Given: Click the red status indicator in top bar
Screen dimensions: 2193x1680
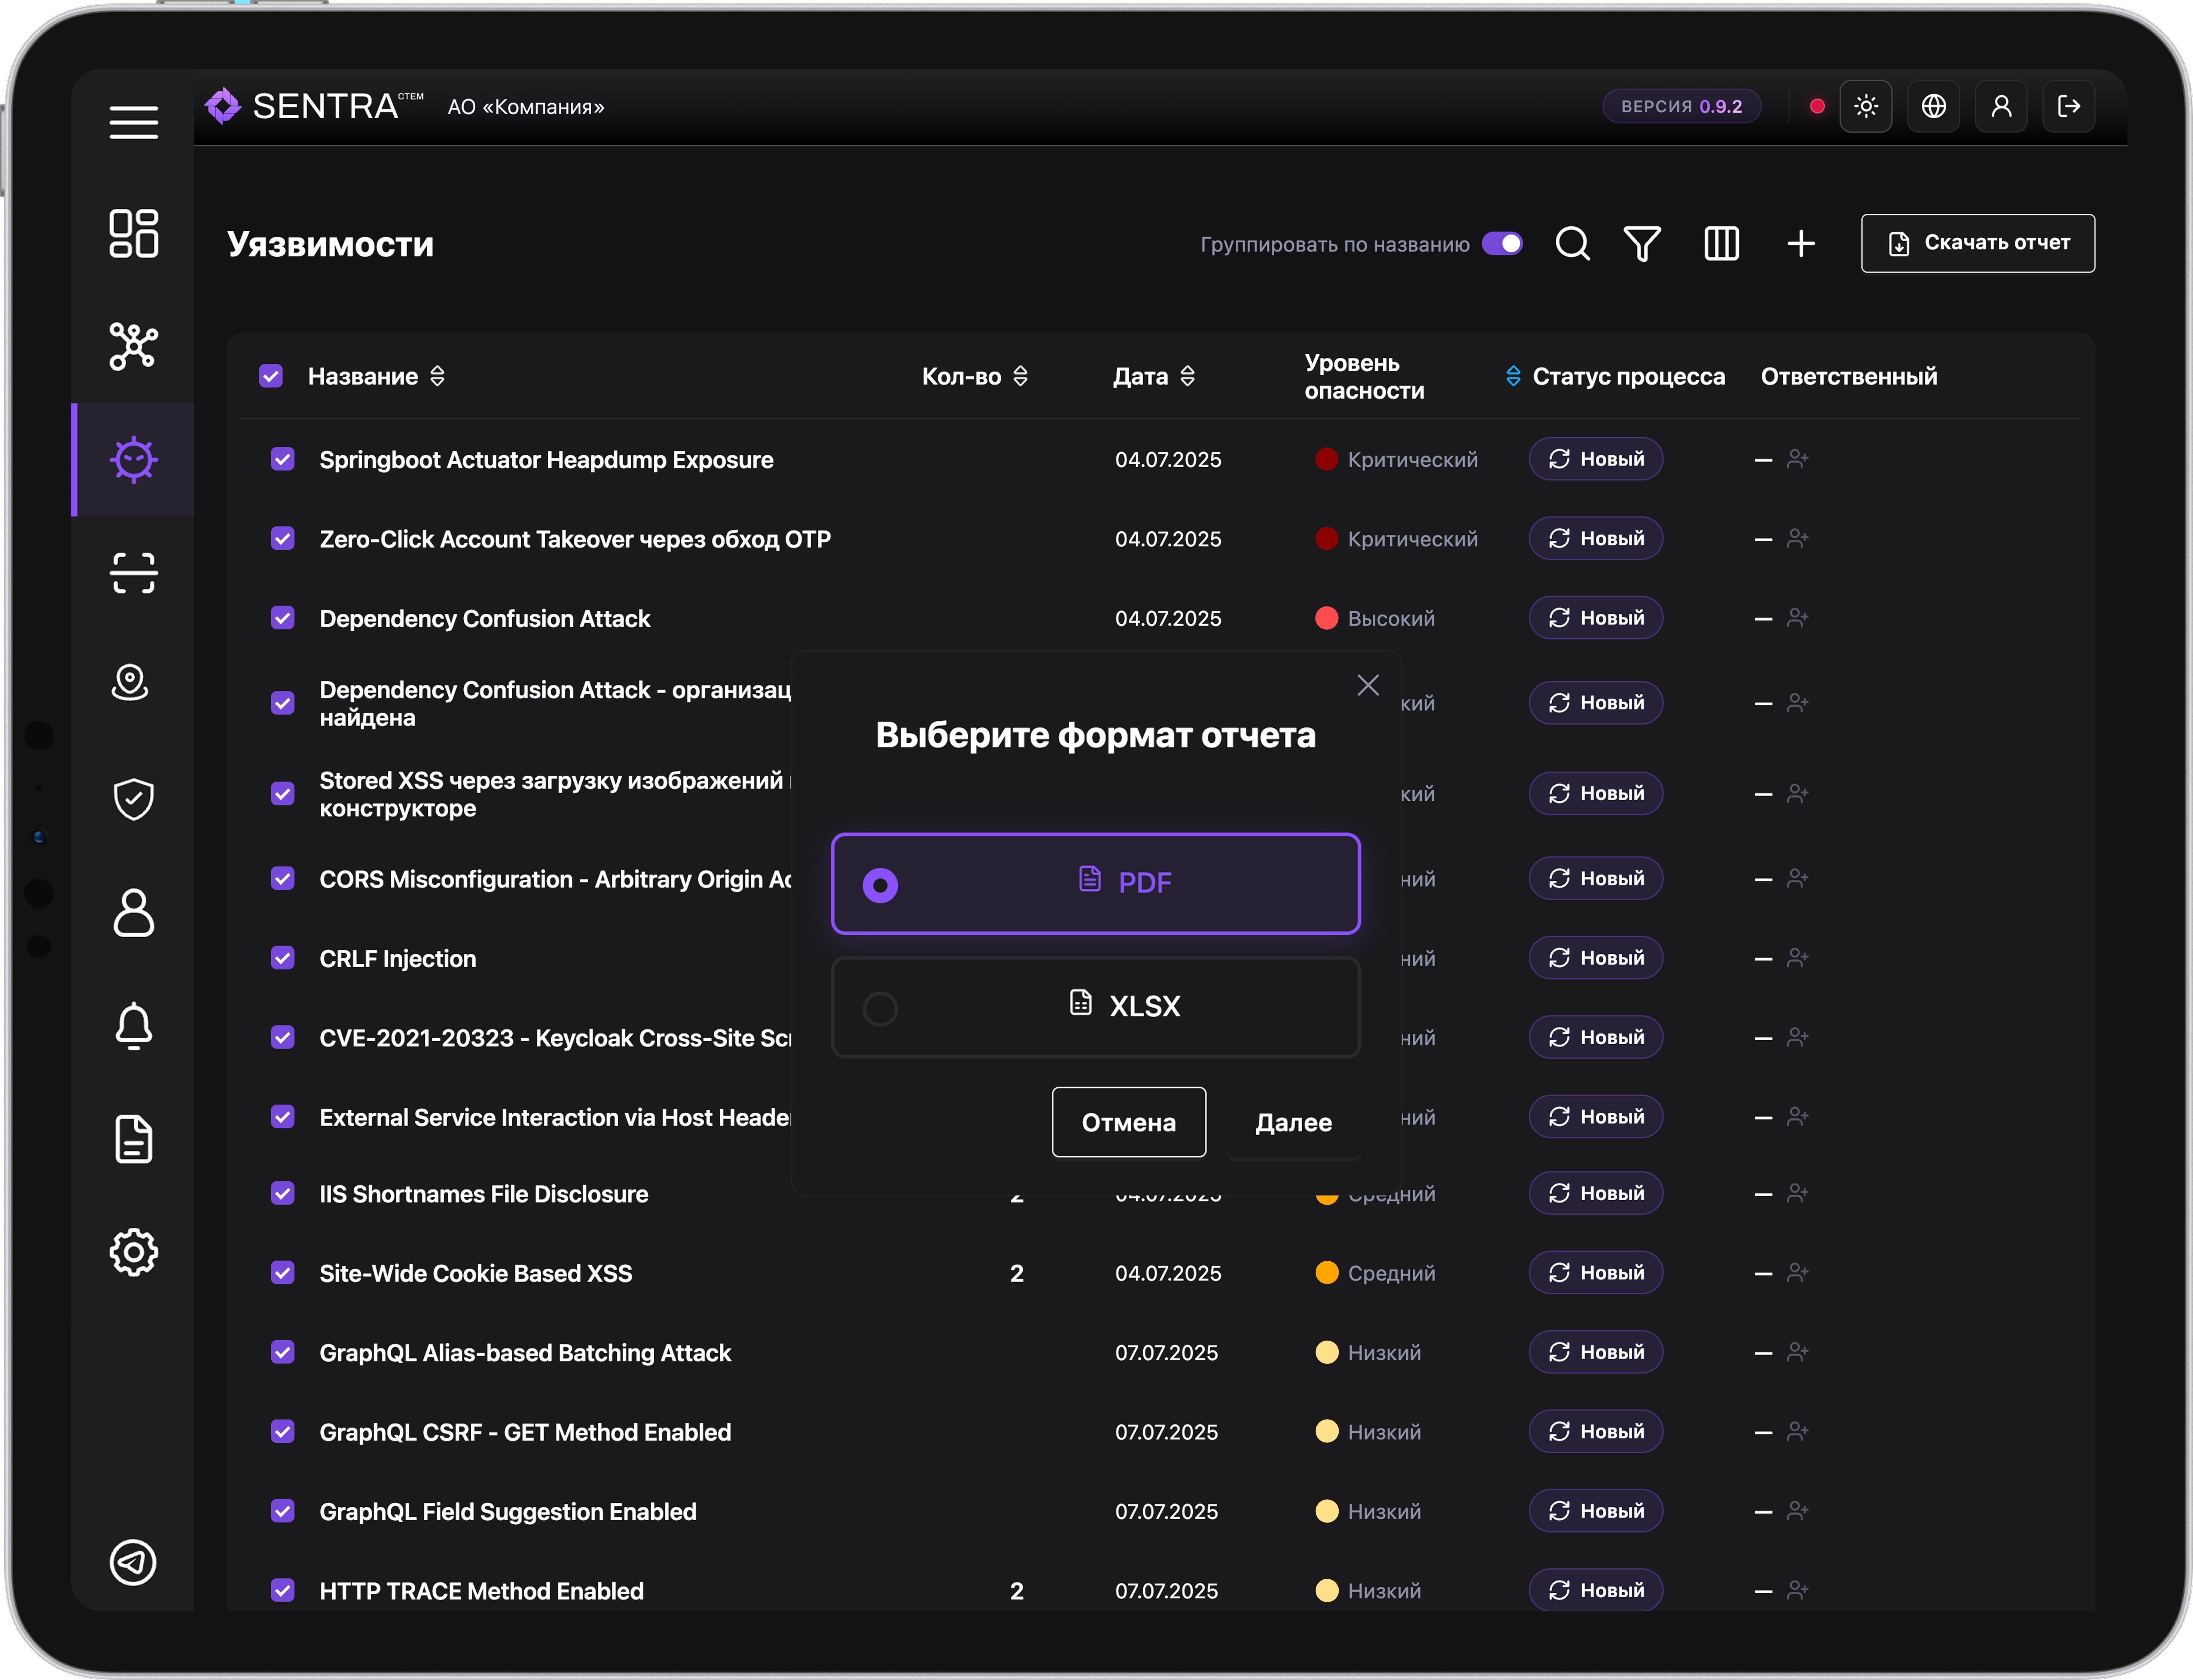Looking at the screenshot, I should pos(1817,106).
